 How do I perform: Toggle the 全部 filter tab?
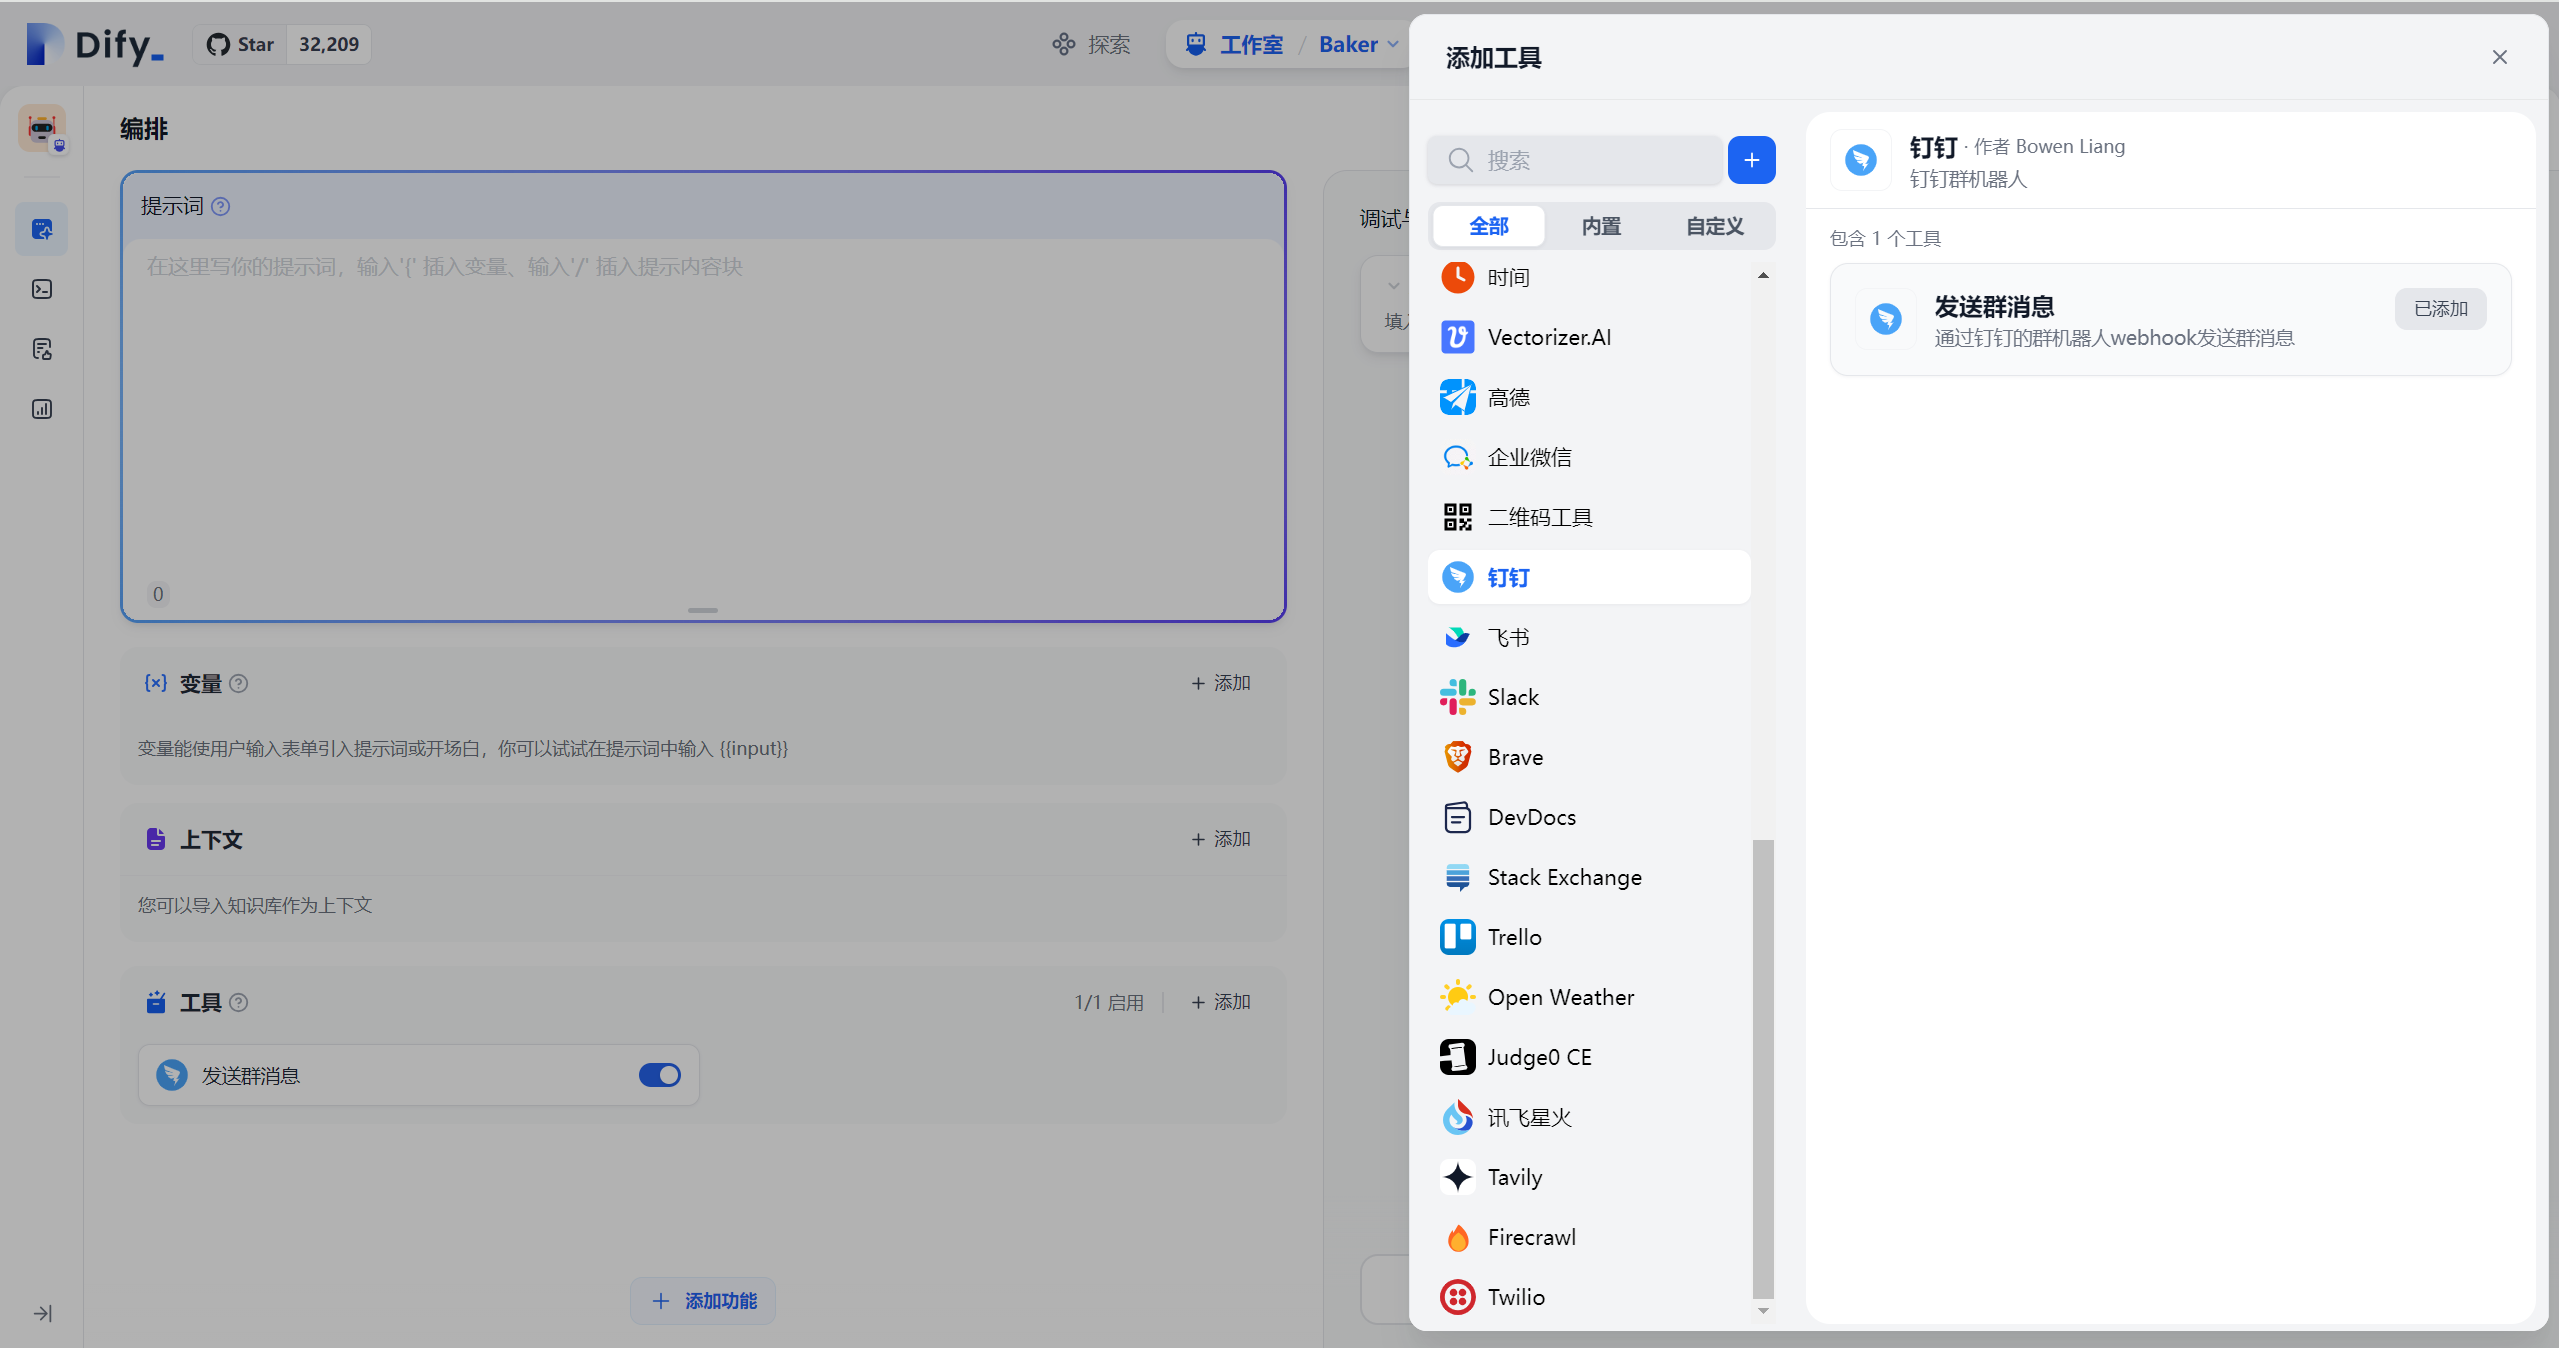pos(1488,224)
